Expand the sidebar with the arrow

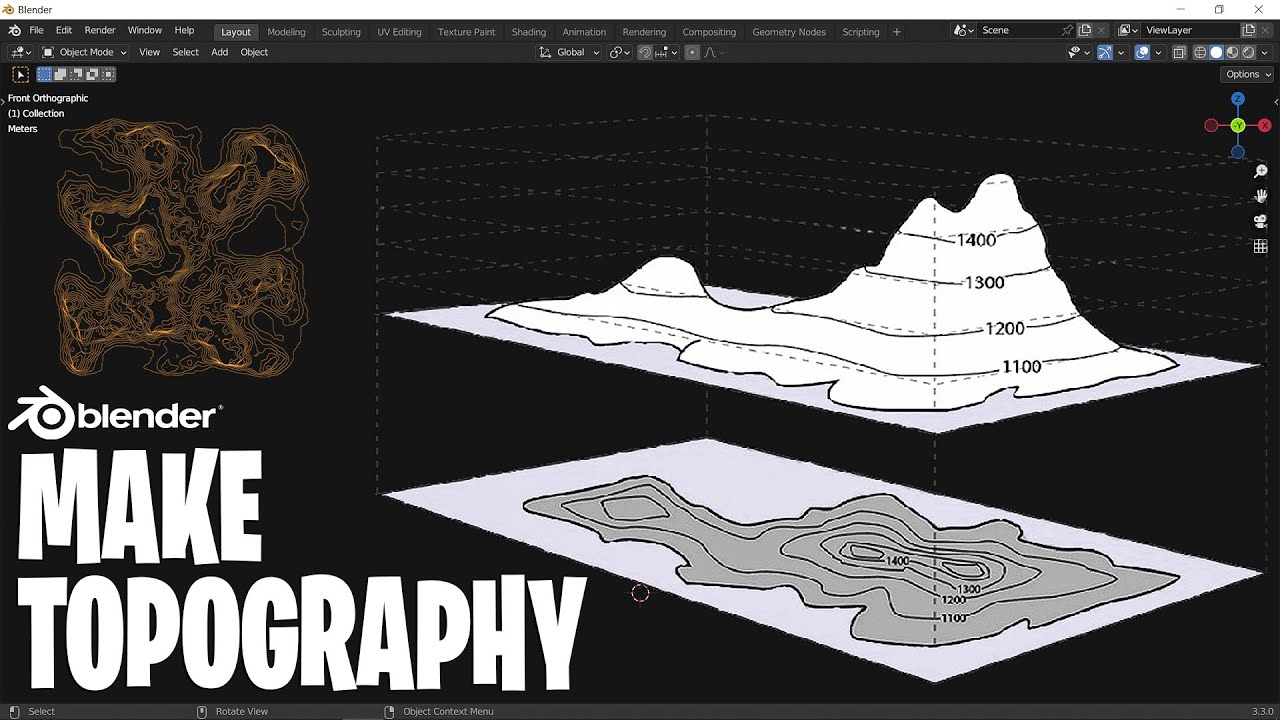[x=1275, y=102]
